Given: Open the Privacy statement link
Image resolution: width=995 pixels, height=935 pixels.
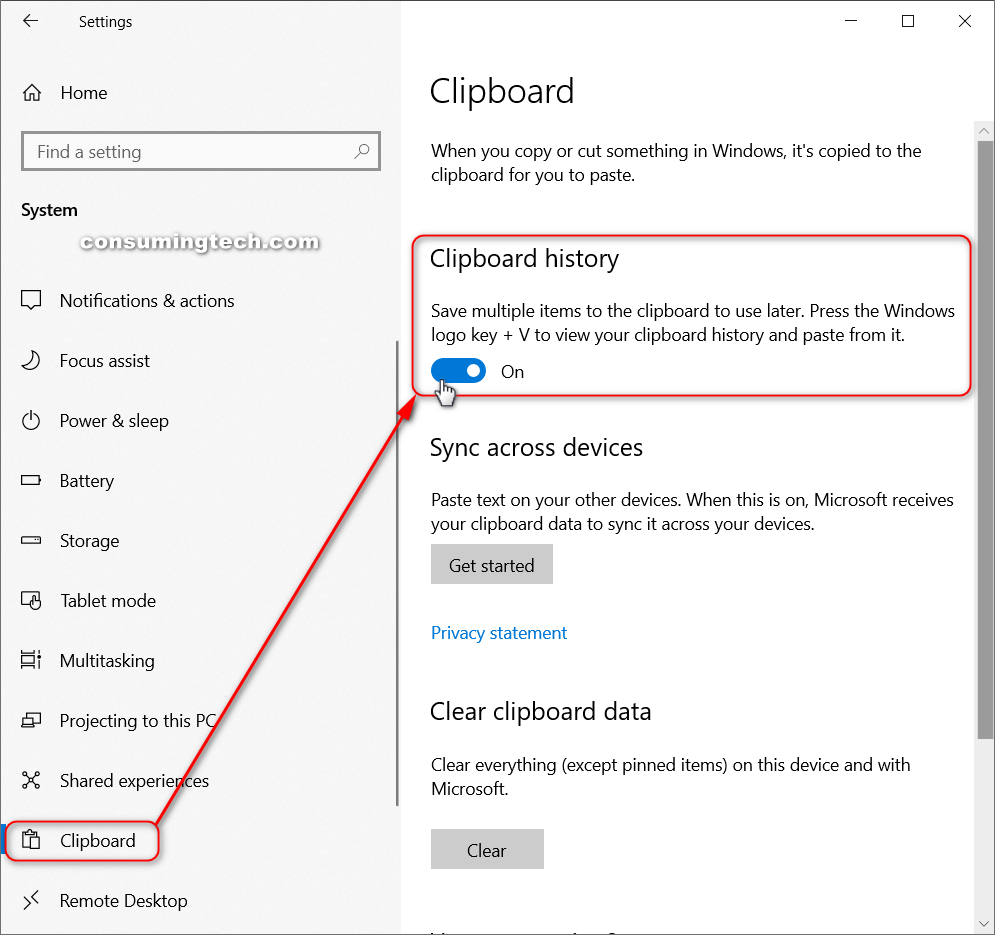Looking at the screenshot, I should [x=499, y=633].
